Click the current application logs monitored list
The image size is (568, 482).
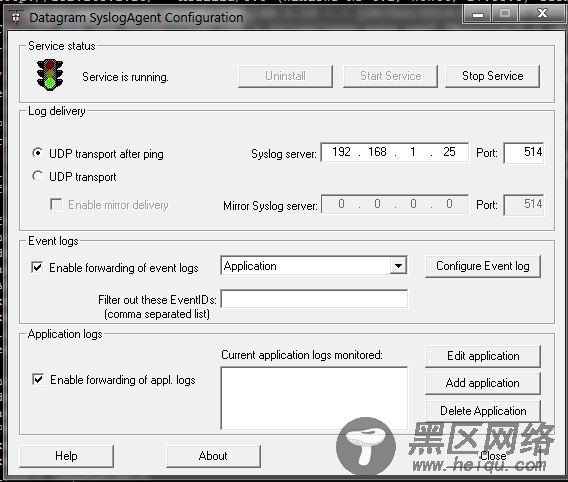(x=314, y=398)
